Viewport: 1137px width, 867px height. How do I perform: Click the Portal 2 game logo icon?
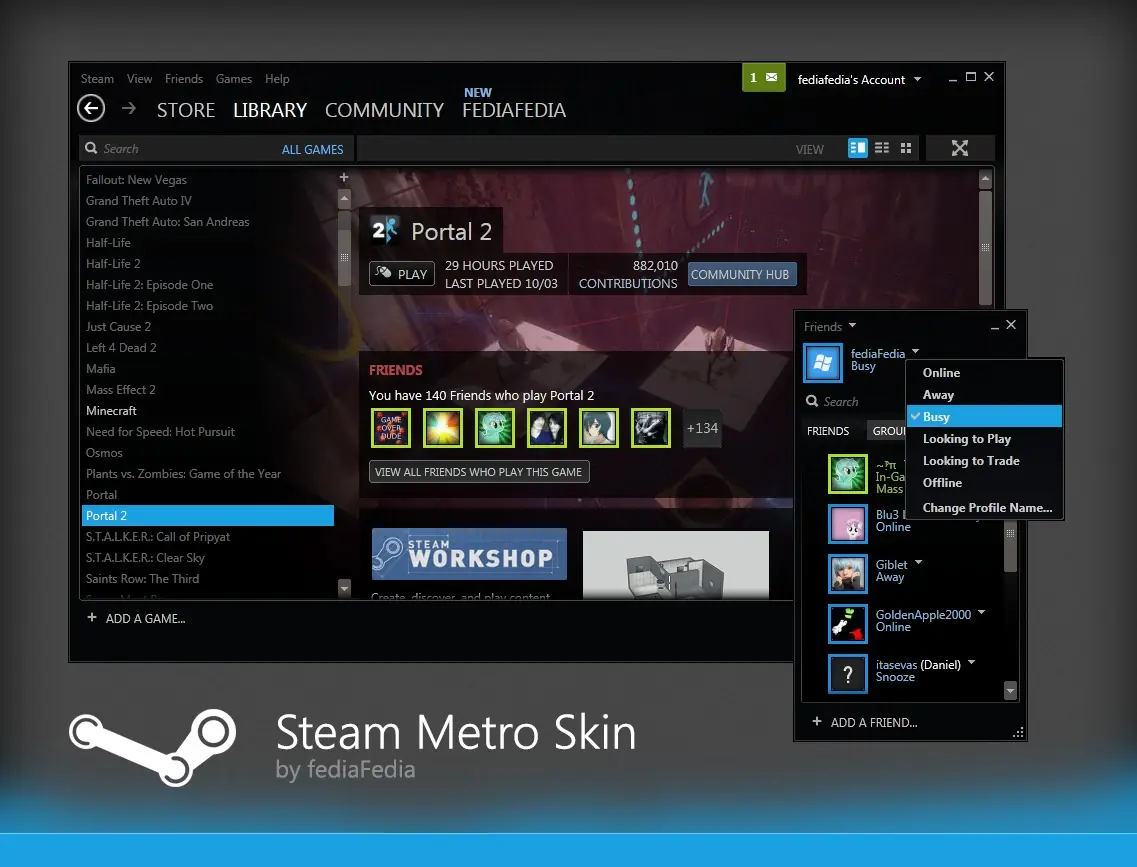pos(384,231)
